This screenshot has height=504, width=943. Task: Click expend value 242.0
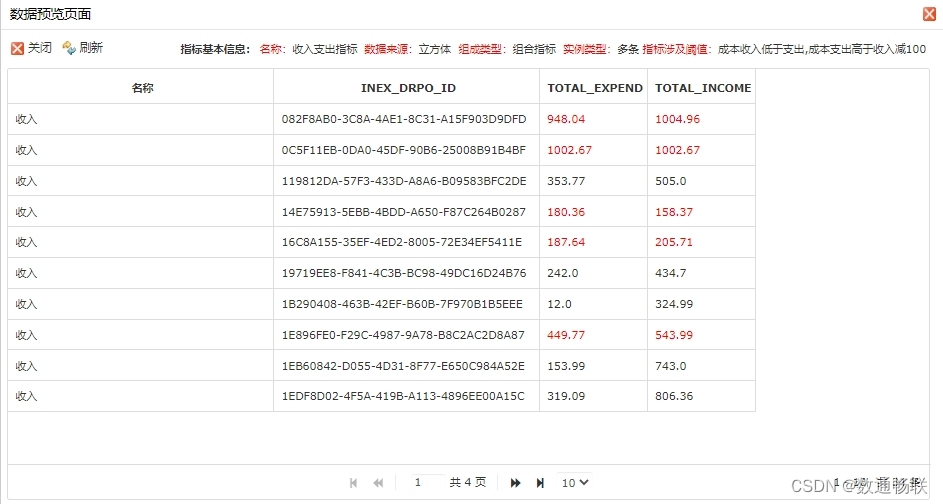[562, 273]
